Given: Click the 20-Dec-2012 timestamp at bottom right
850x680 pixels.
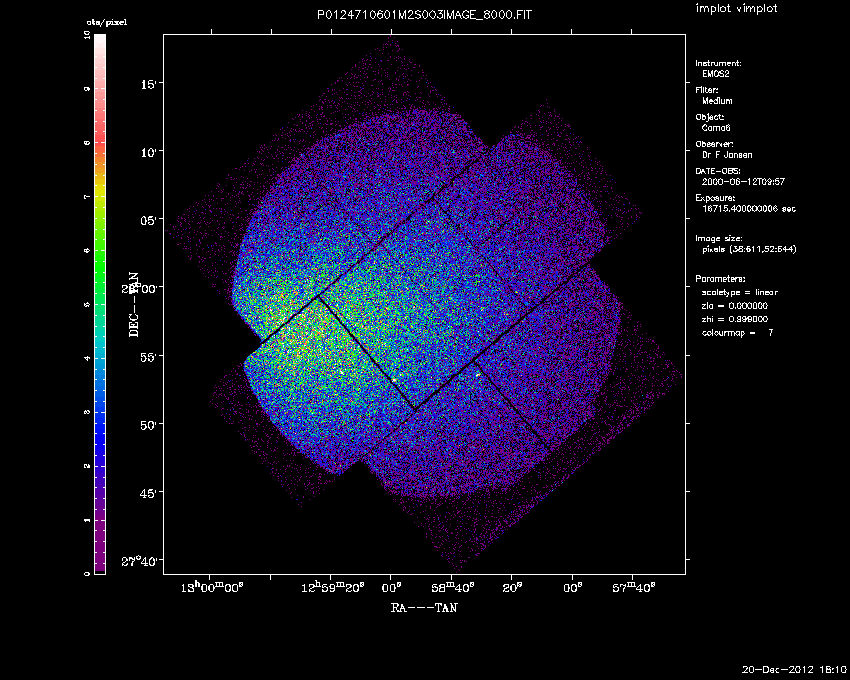Looking at the screenshot, I should (x=794, y=668).
